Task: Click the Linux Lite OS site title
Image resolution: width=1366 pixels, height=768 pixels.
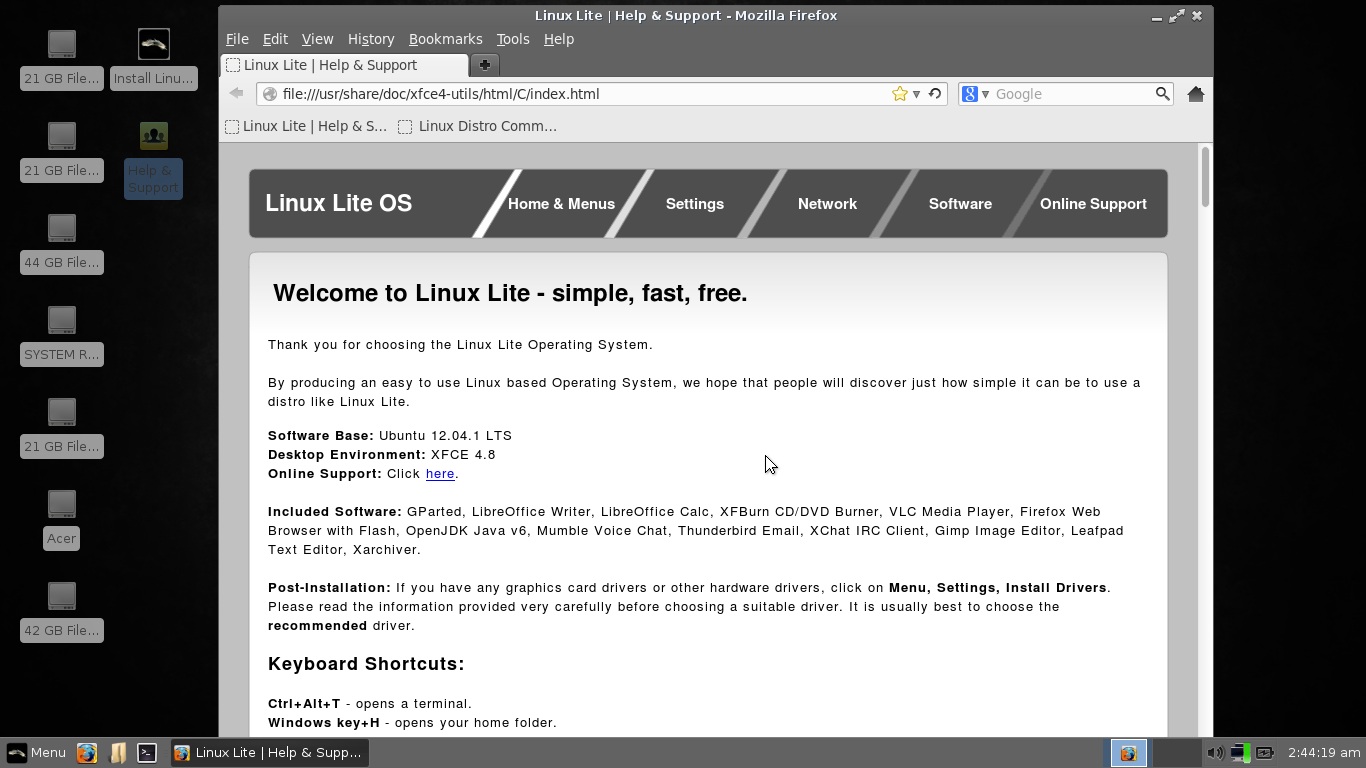Action: click(338, 203)
